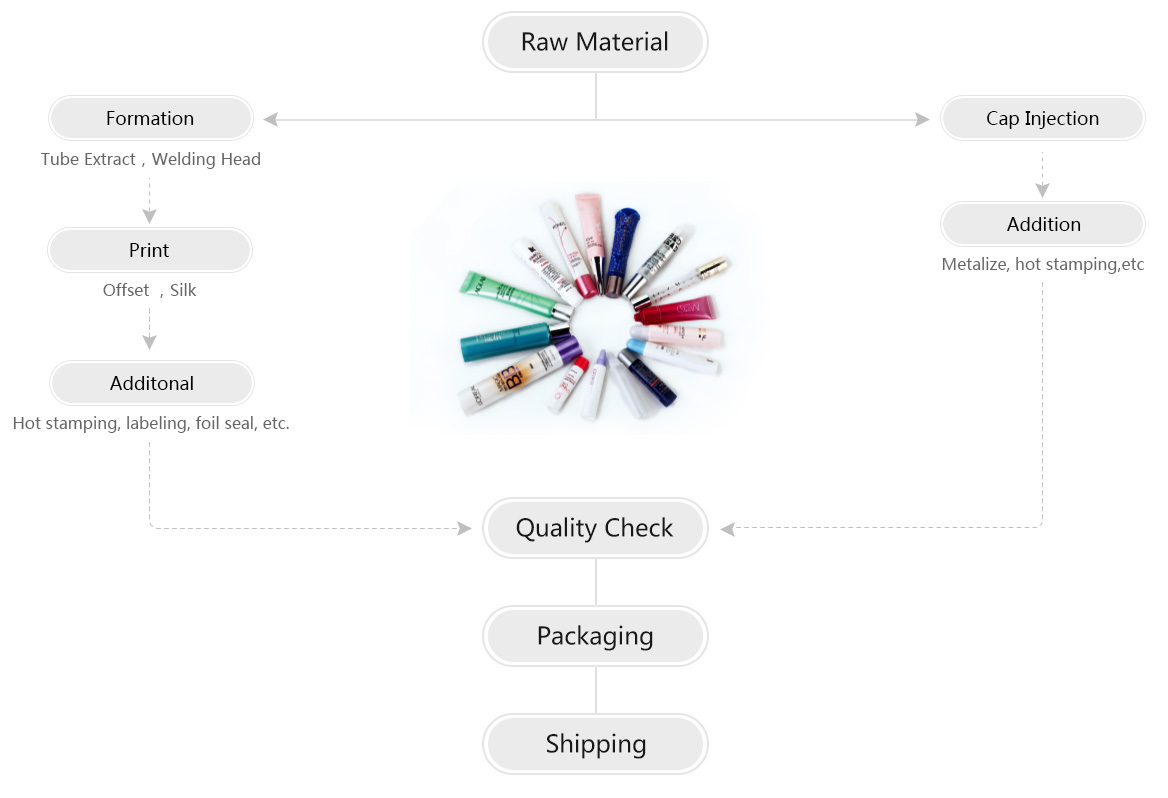Click the Metalize, hot stamping,etc caption
Viewport: 1168px width, 798px height.
point(1042,265)
